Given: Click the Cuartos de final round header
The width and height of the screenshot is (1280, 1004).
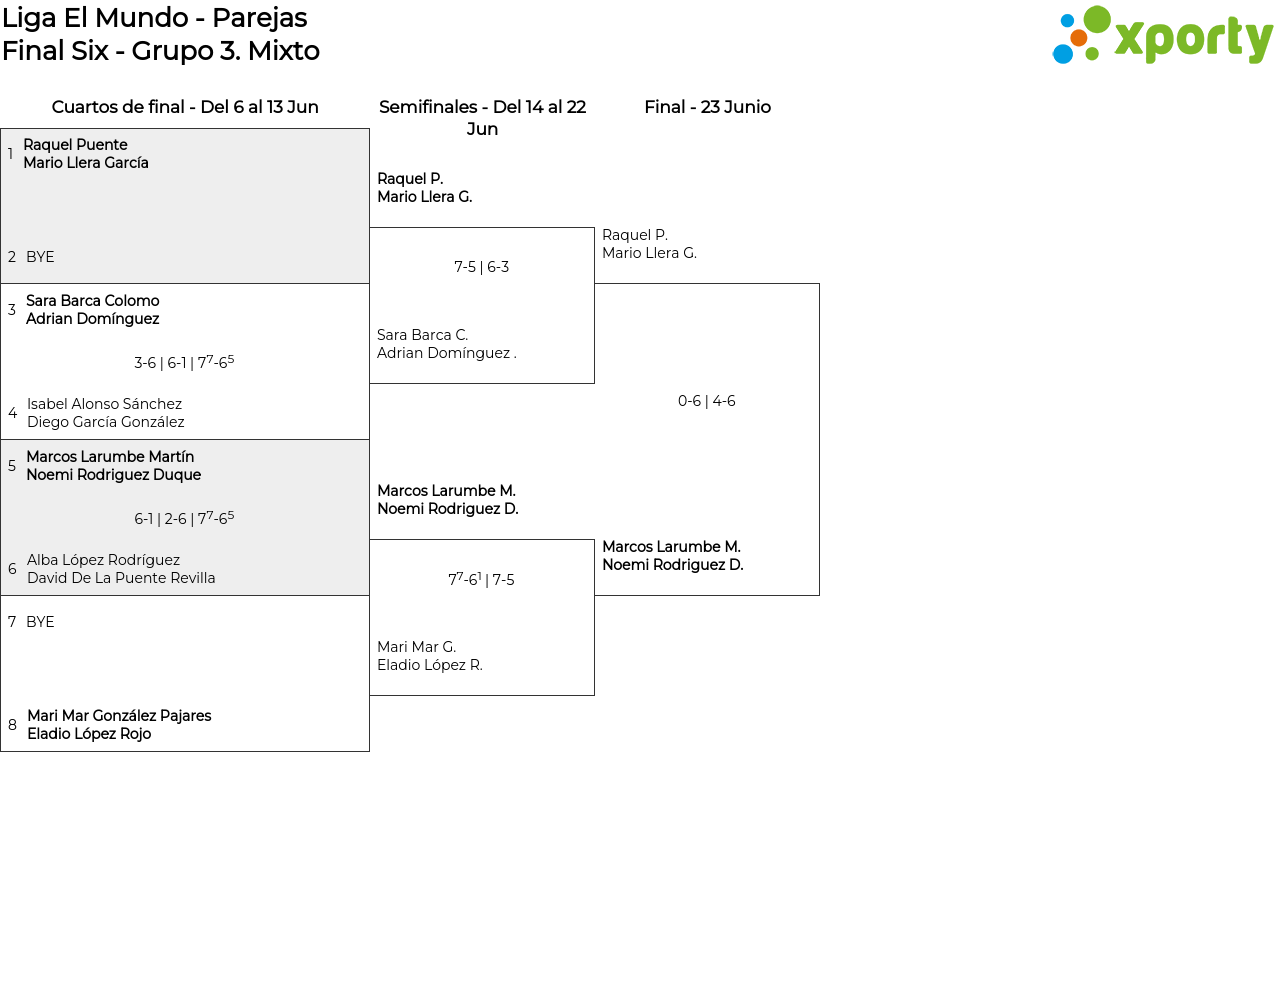Looking at the screenshot, I should click(185, 107).
